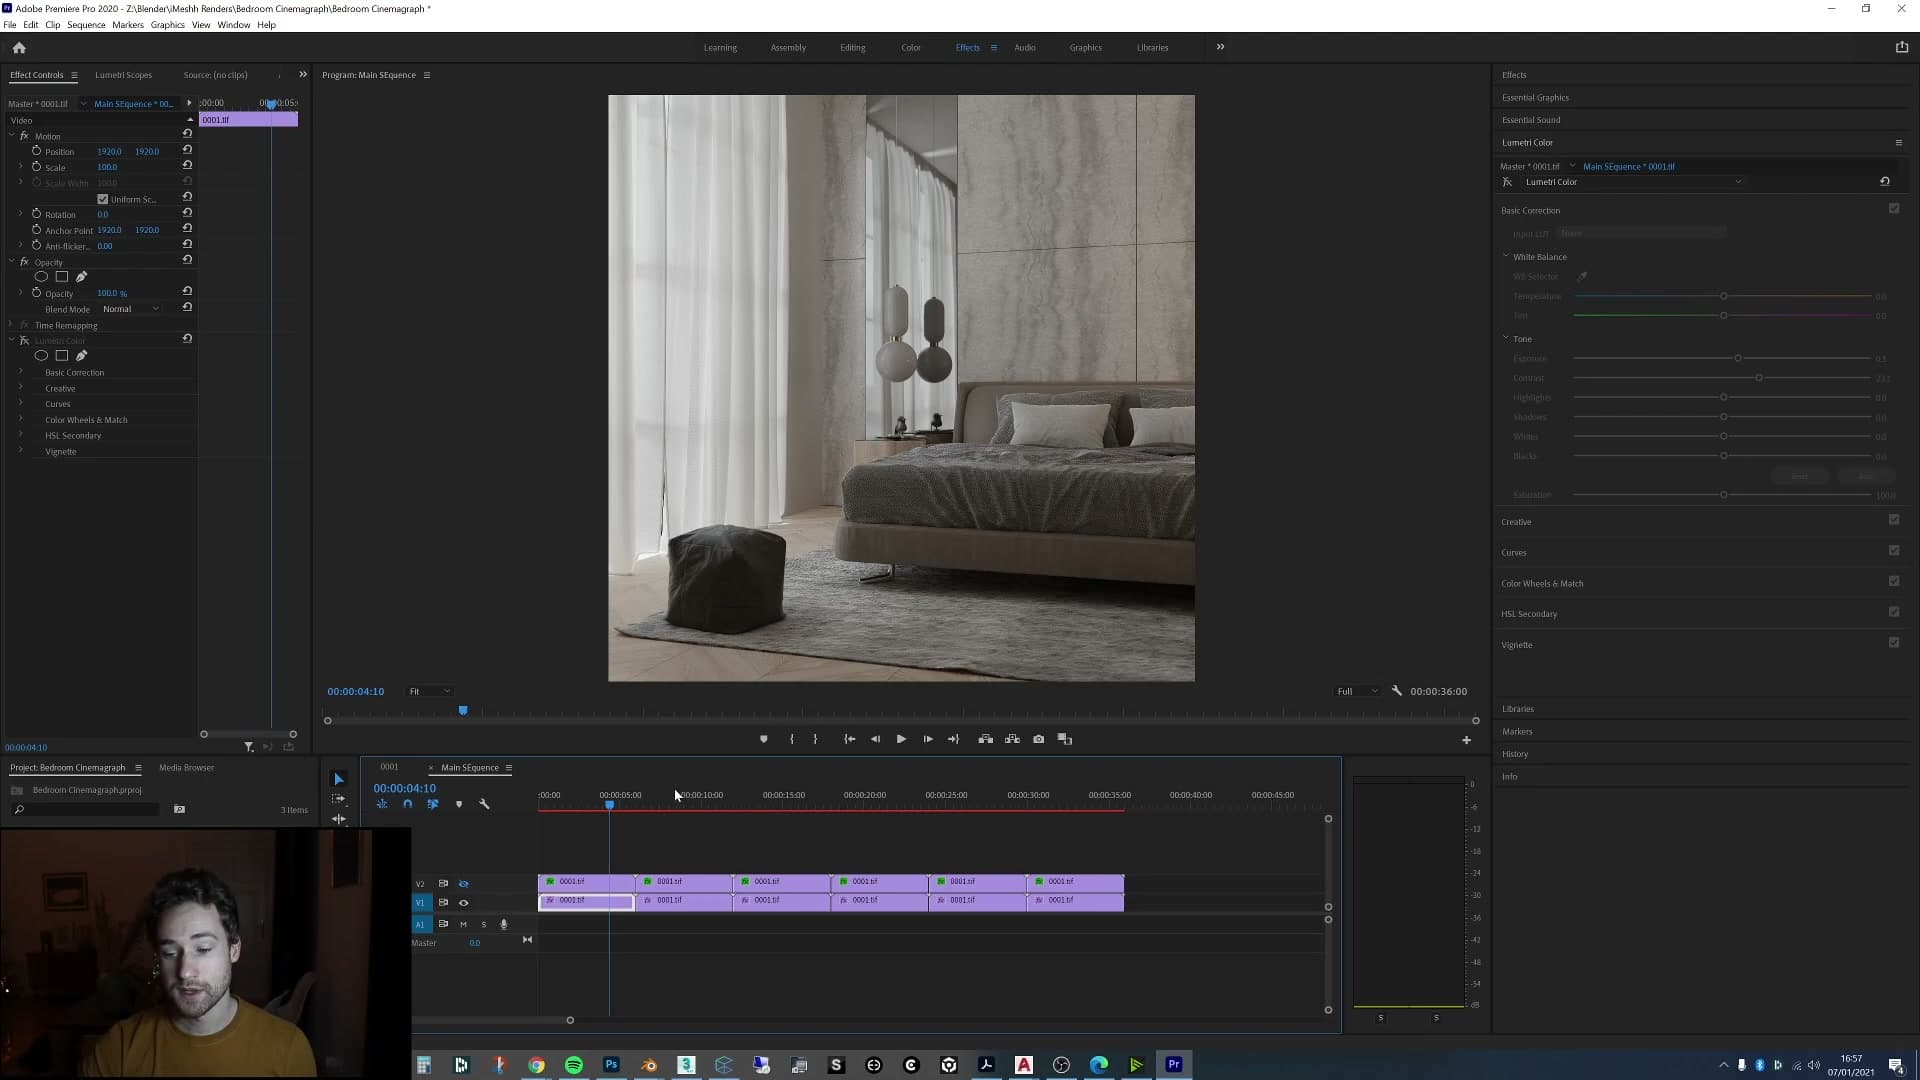1920x1080 pixels.
Task: Select the Selection tool arrow
Action: point(338,779)
